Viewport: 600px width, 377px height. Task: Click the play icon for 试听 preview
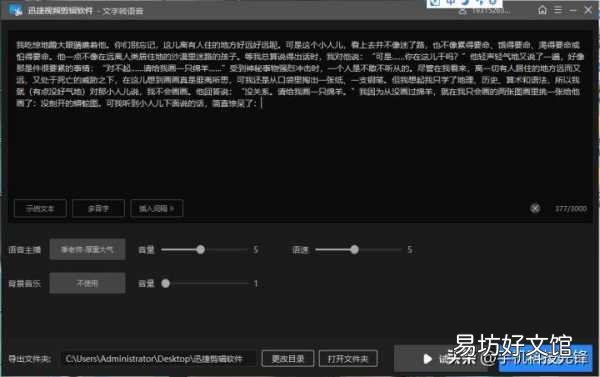(427, 359)
